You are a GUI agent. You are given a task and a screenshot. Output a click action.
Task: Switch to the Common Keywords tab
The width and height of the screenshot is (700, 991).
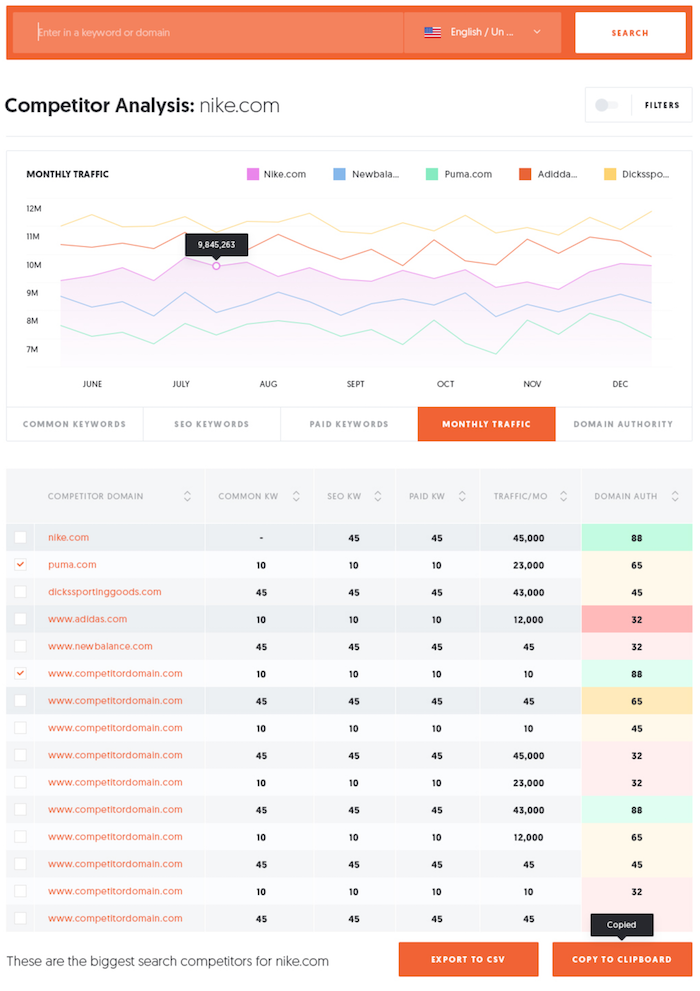click(75, 424)
